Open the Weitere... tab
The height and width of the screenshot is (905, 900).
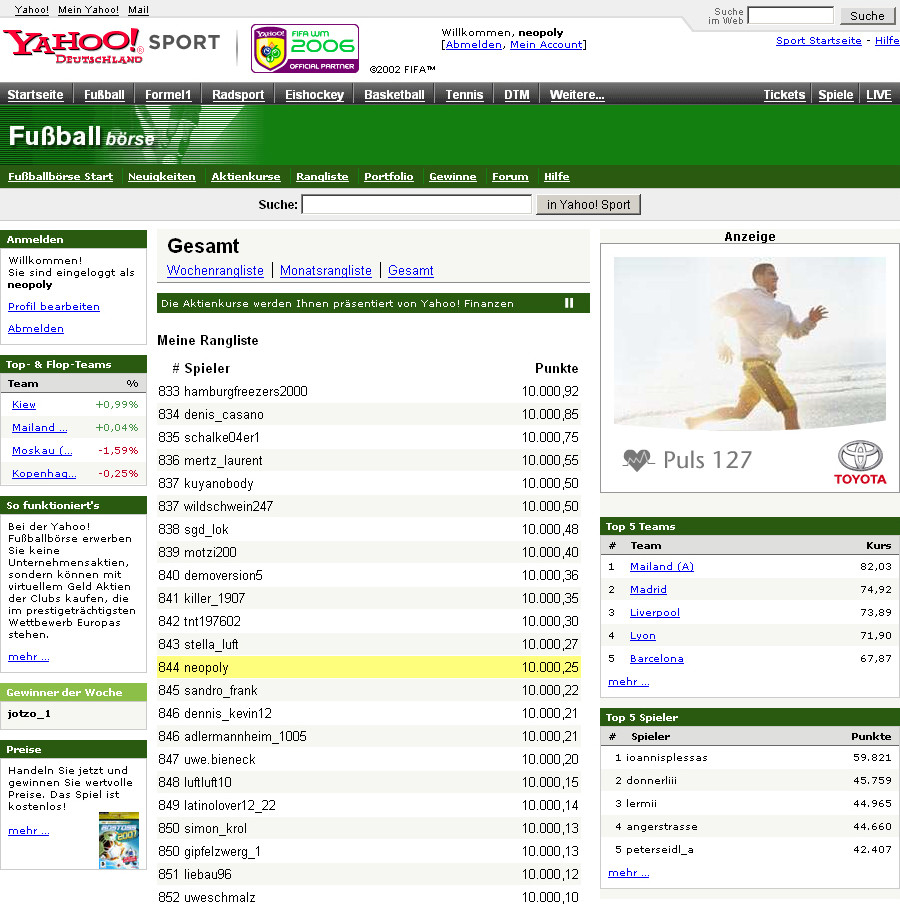[577, 95]
